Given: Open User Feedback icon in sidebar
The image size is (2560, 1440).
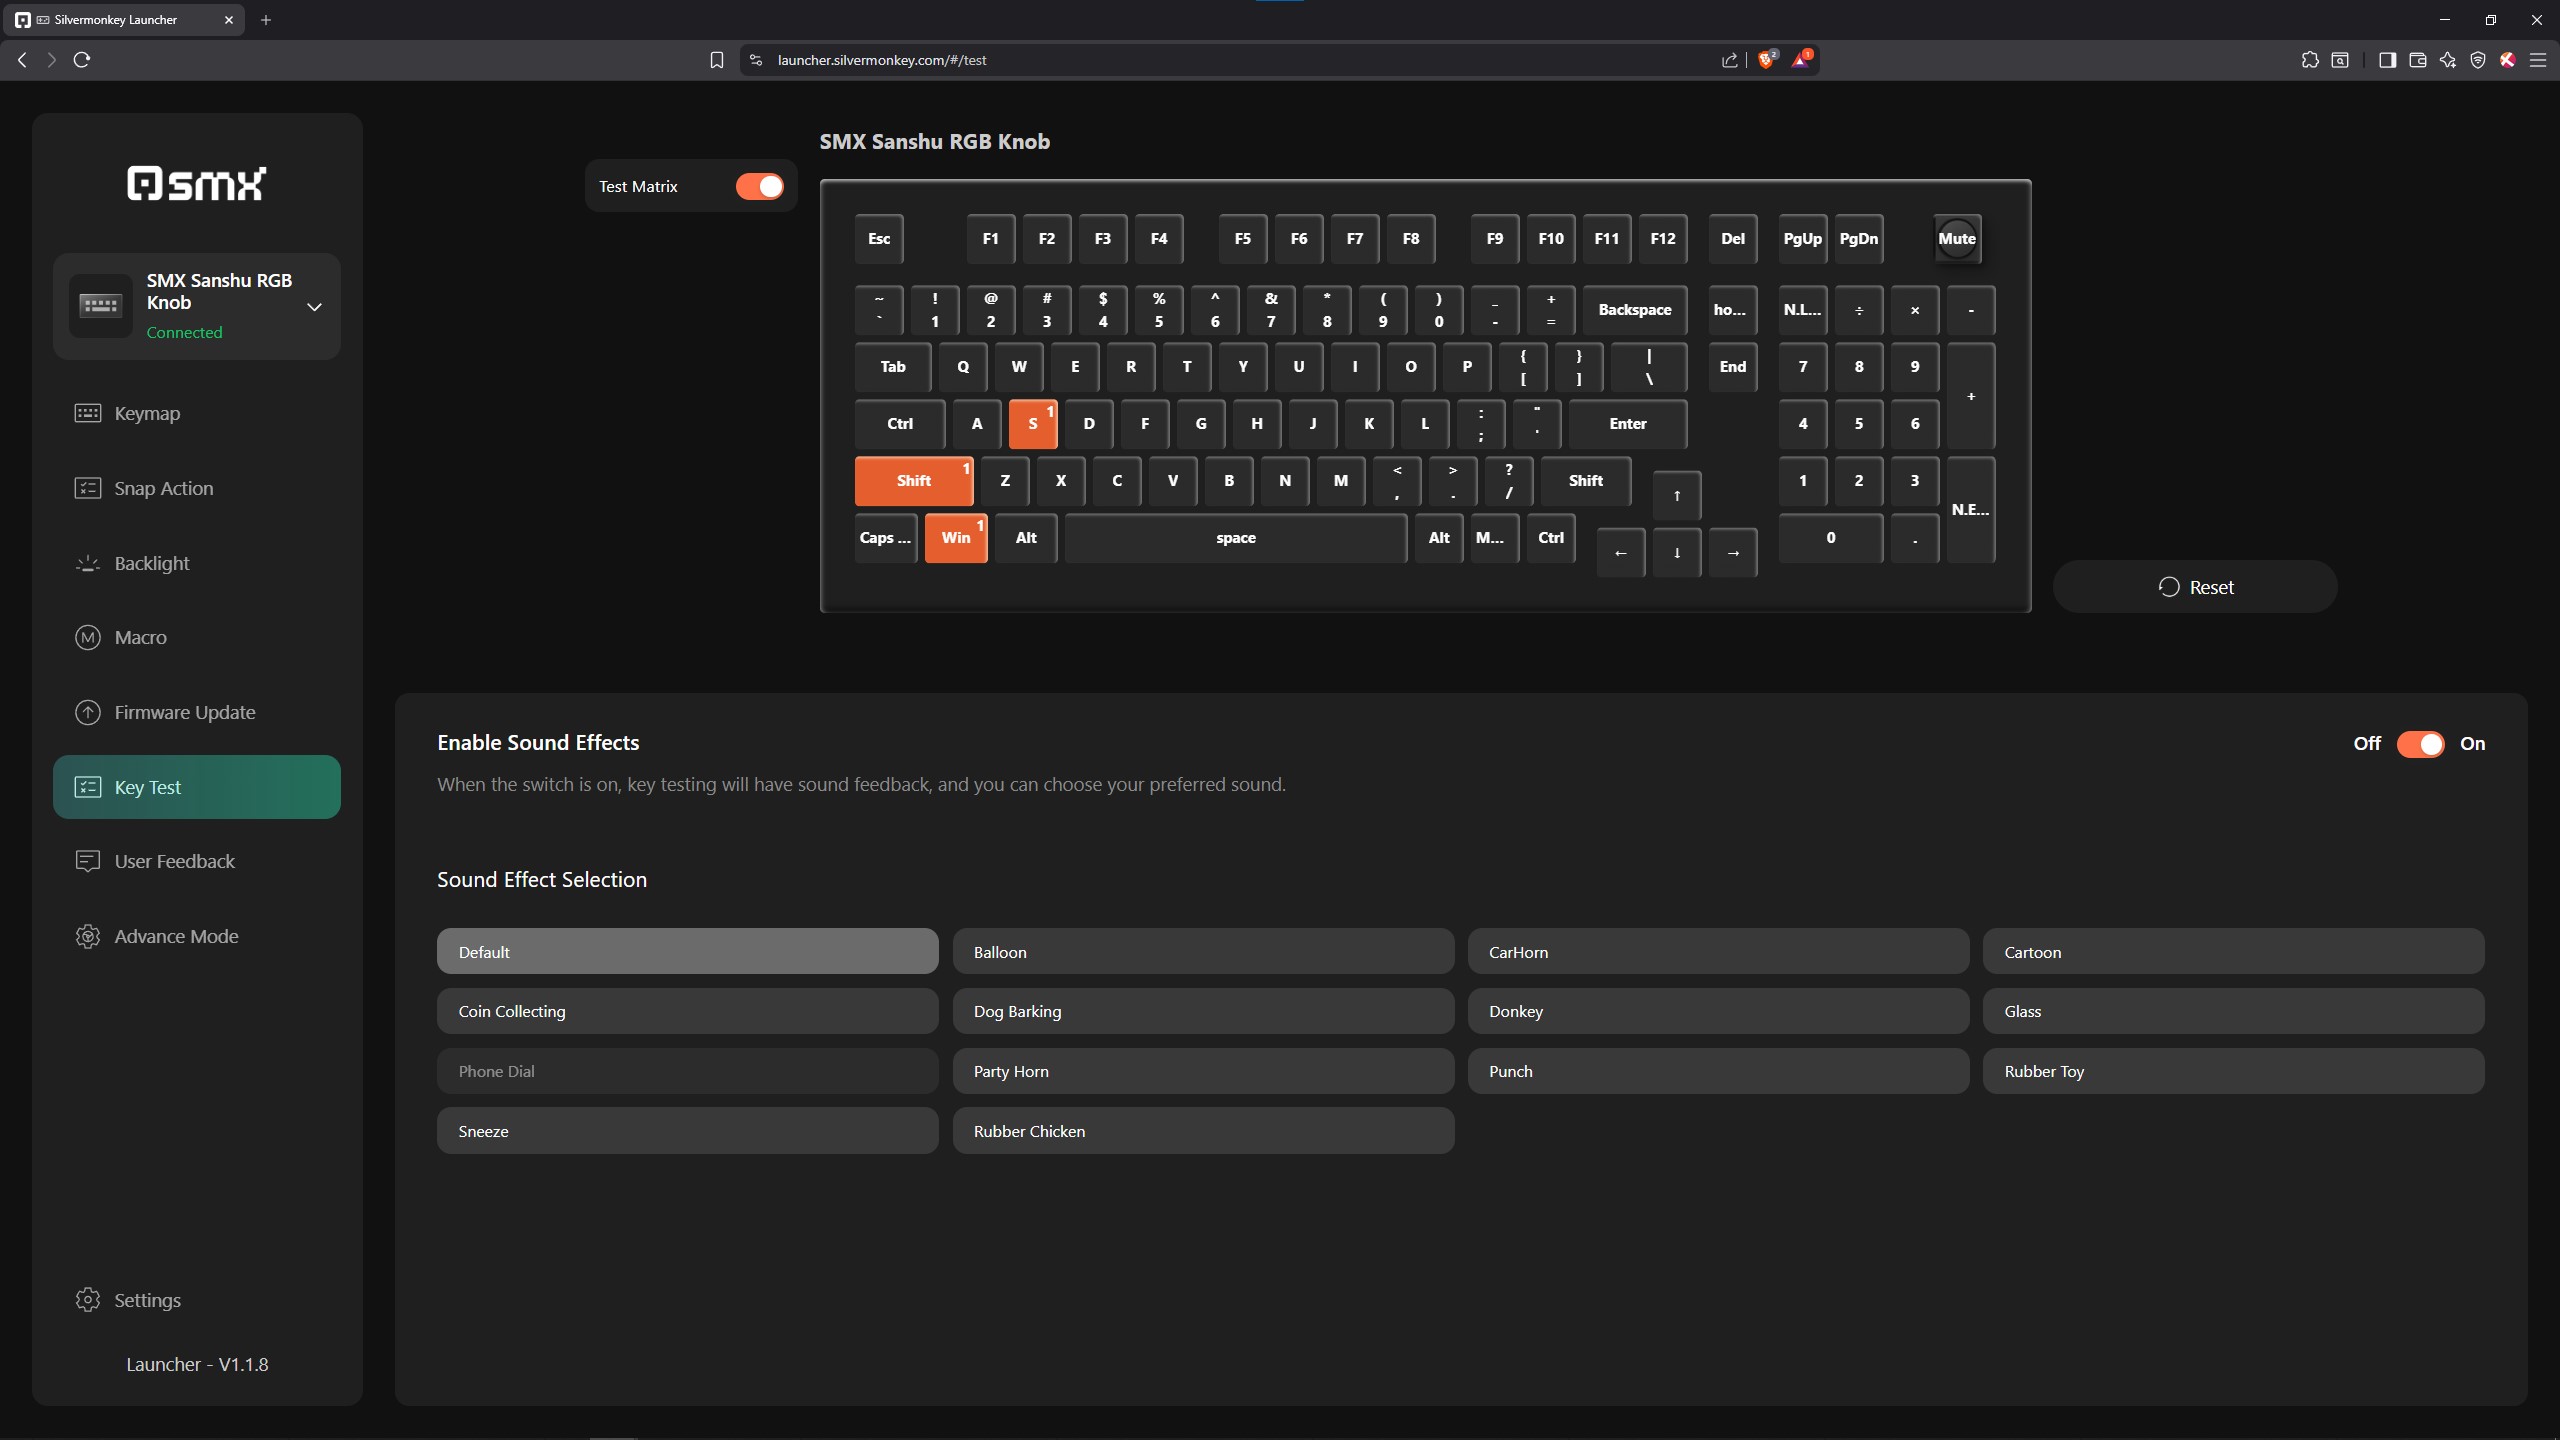Looking at the screenshot, I should point(88,861).
